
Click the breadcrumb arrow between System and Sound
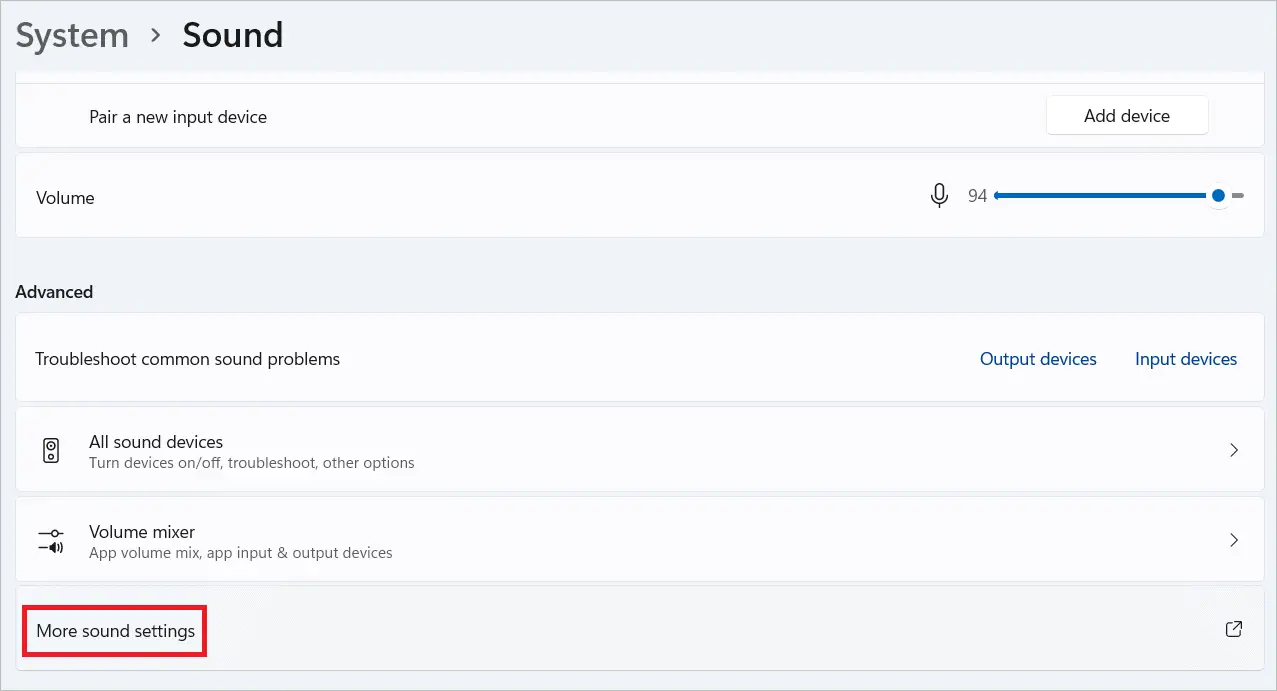point(155,36)
